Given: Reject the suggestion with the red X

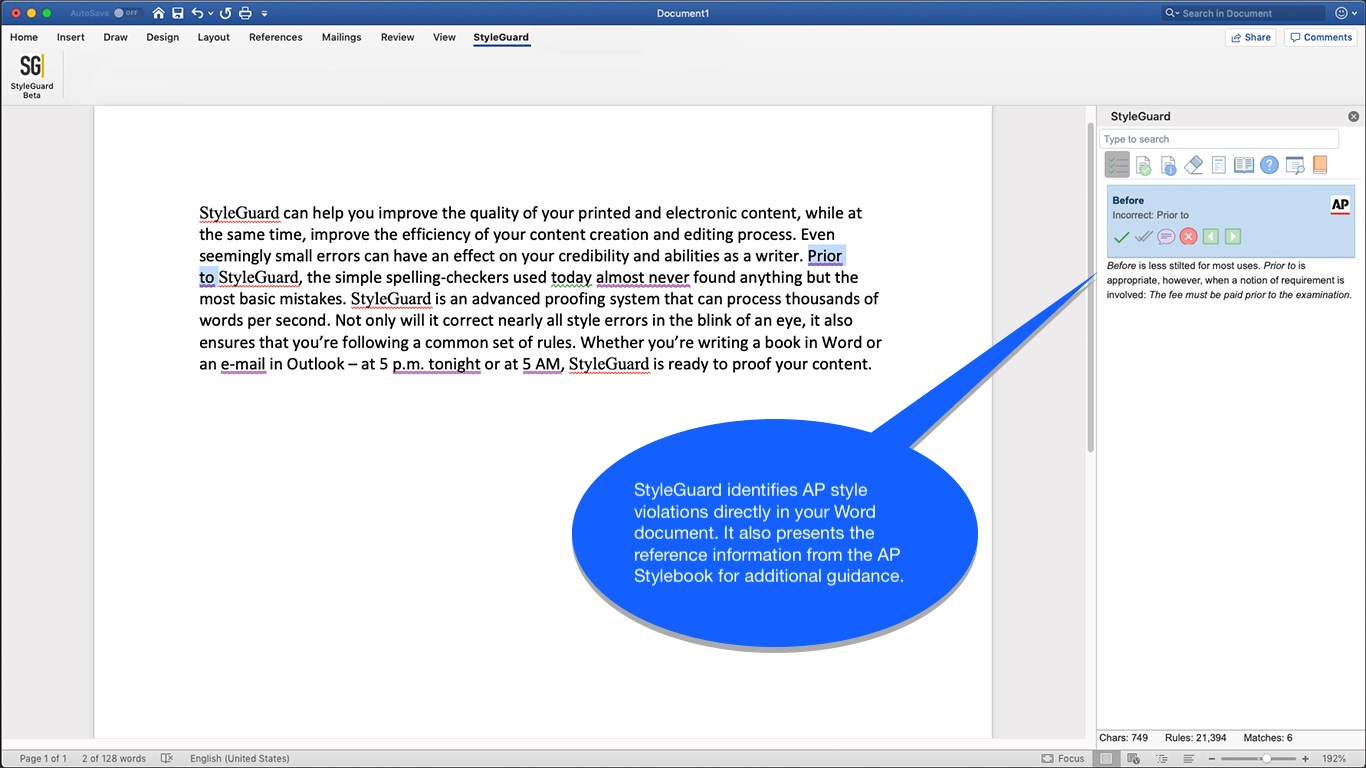Looking at the screenshot, I should pyautogui.click(x=1188, y=237).
